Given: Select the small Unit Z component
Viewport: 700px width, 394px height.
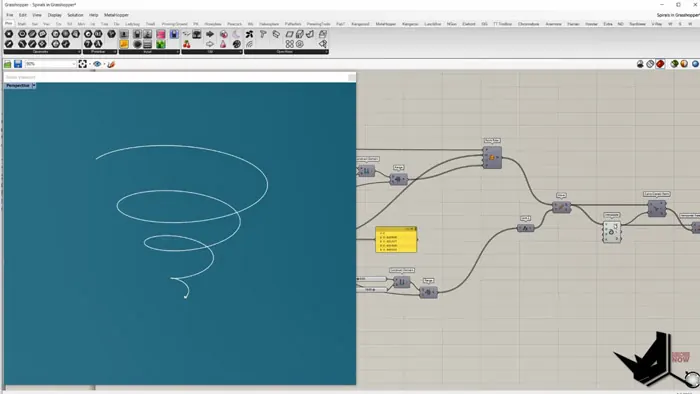Looking at the screenshot, I should [x=525, y=228].
